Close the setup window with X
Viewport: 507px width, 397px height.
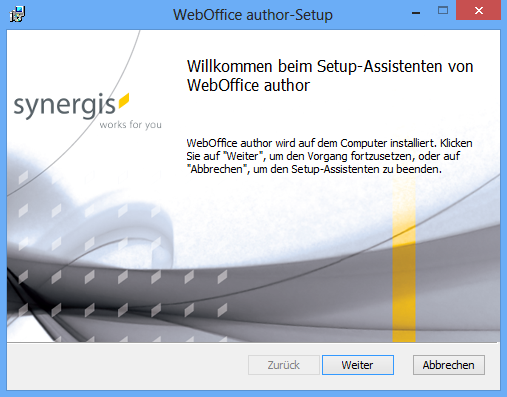479,11
